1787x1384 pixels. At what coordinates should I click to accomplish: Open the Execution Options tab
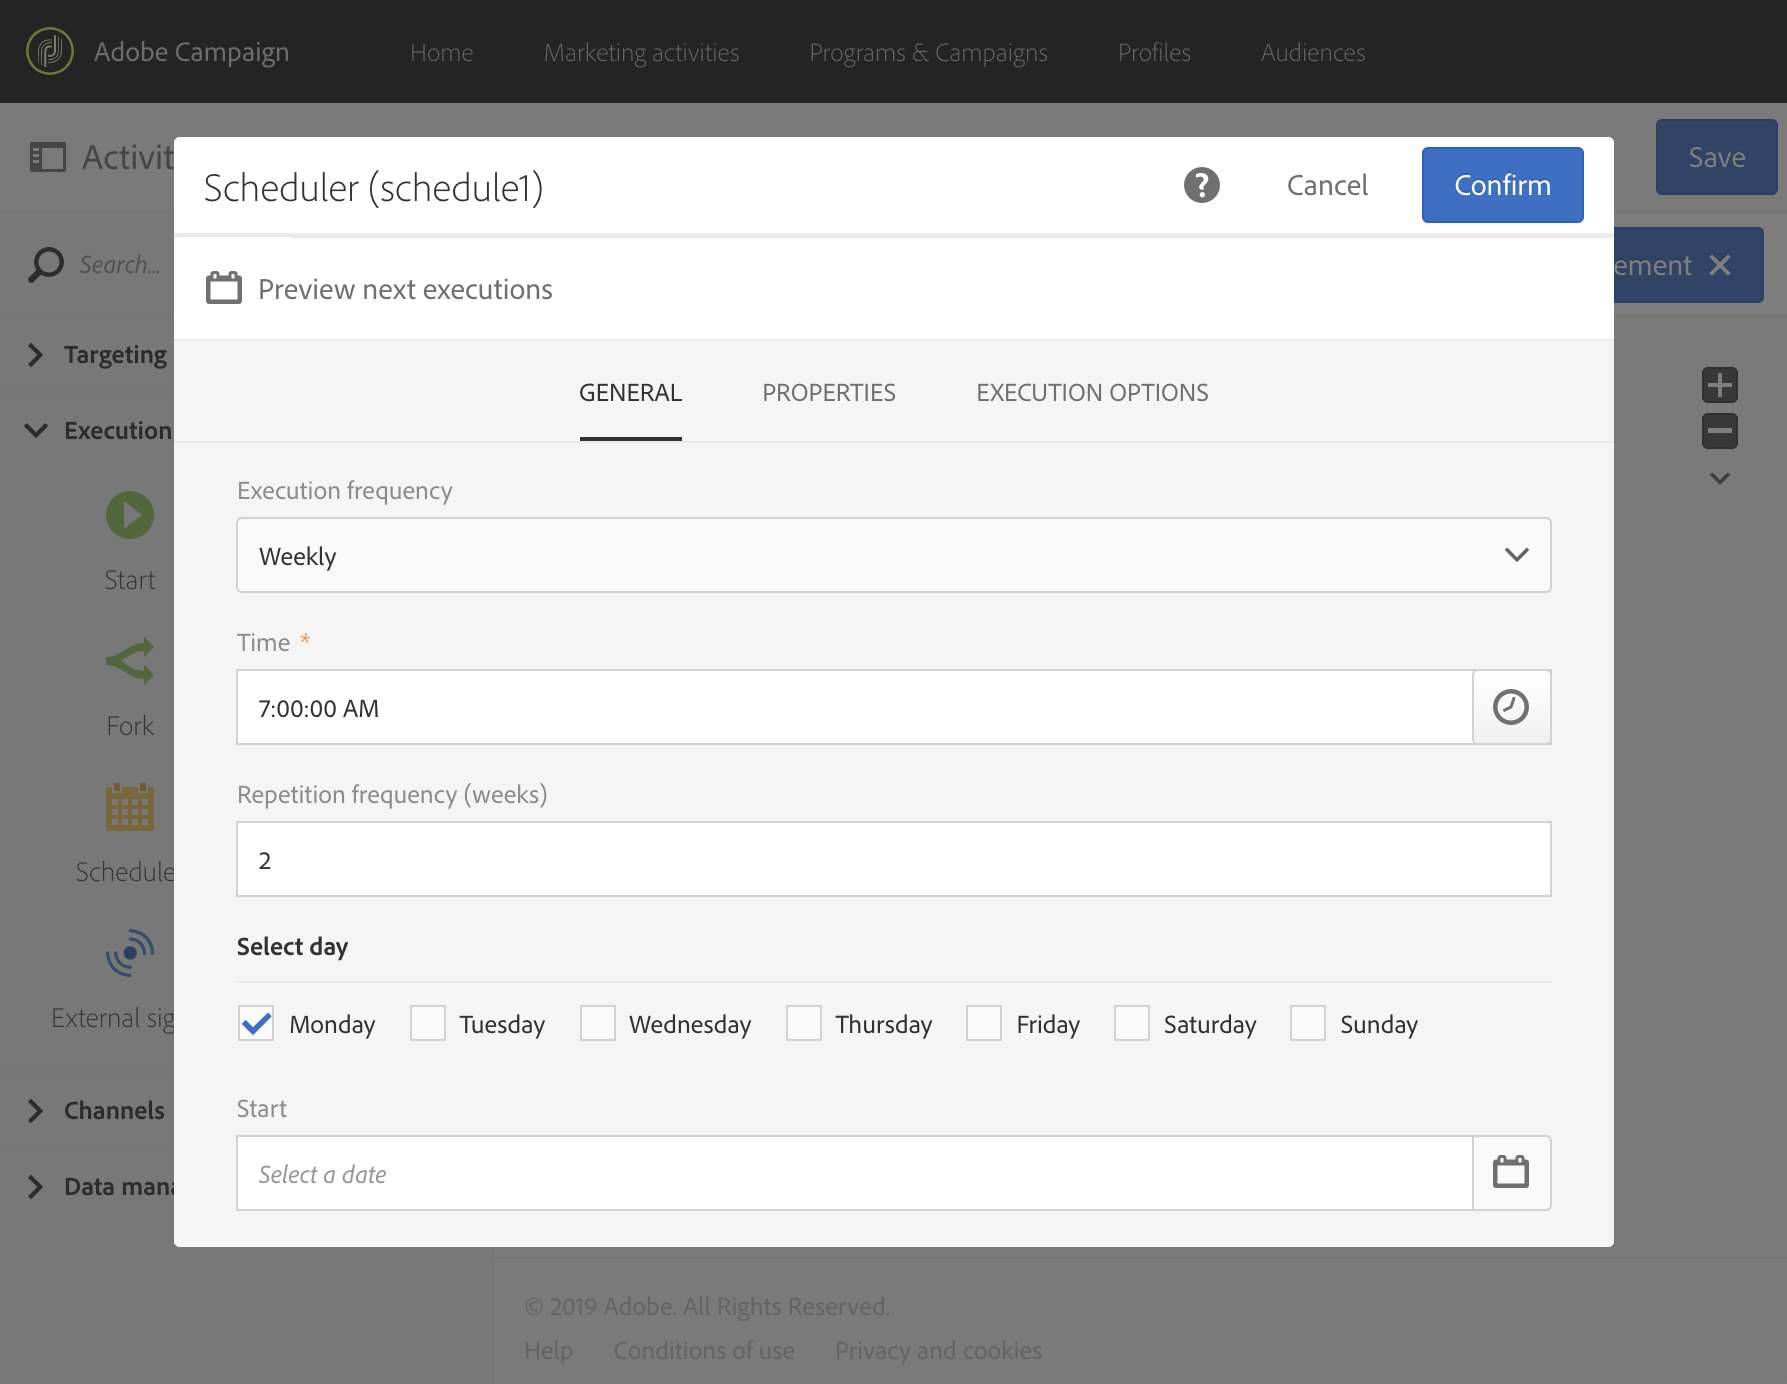click(x=1092, y=393)
